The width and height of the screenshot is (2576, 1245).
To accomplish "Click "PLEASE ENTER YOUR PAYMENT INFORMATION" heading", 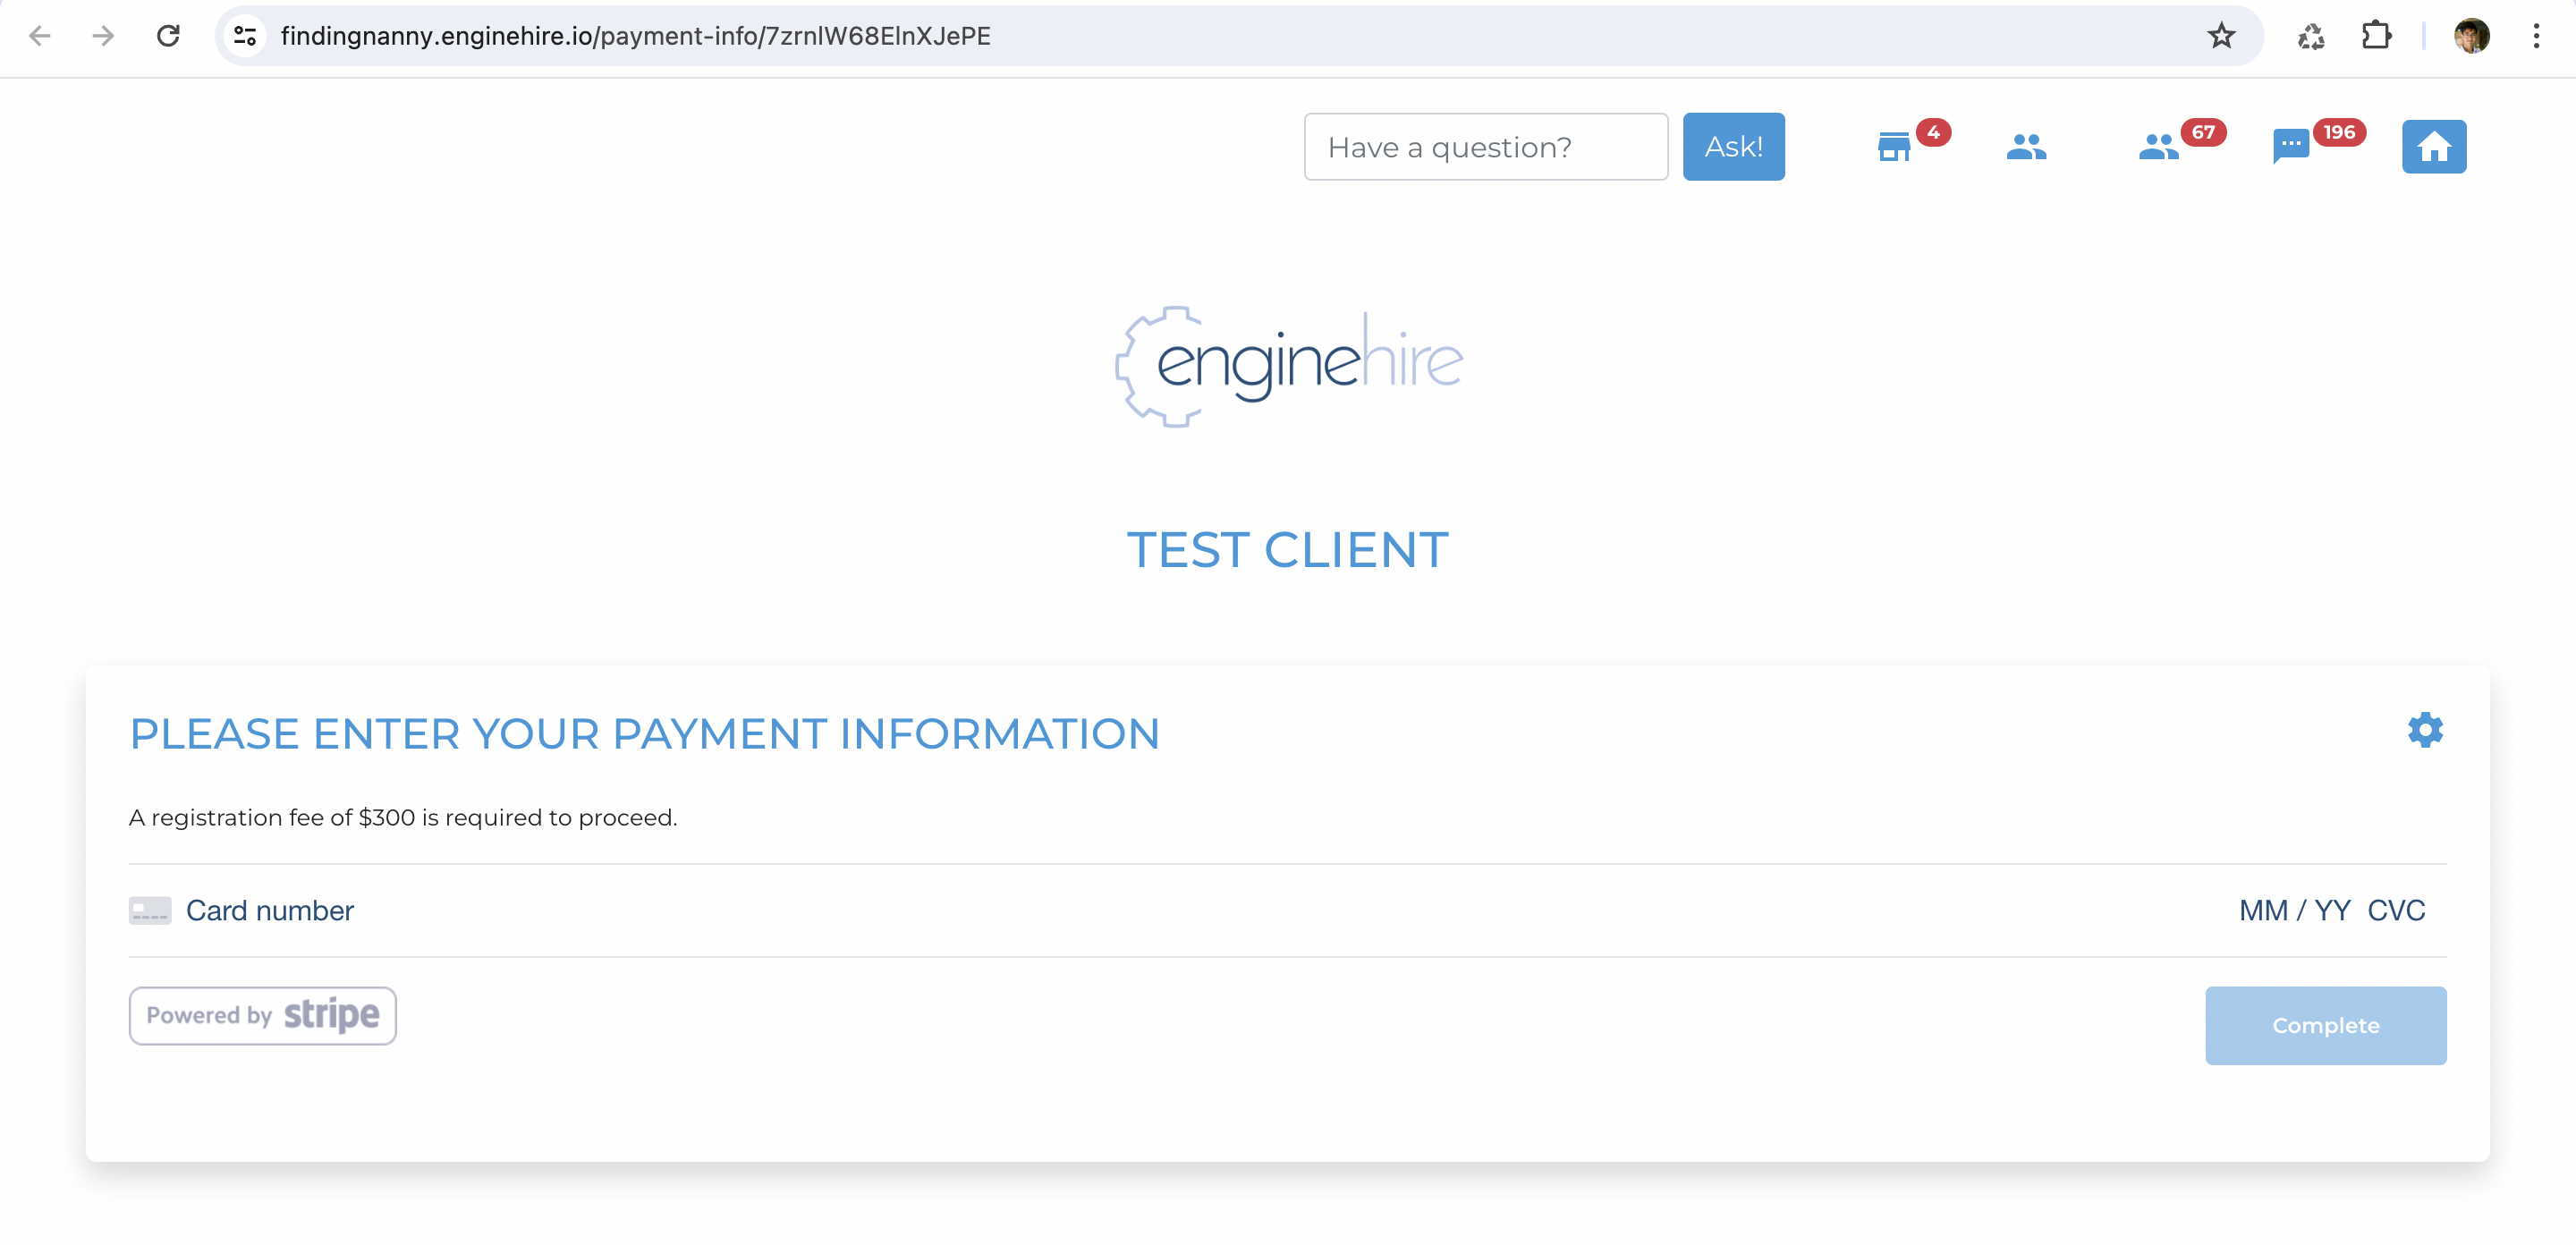I will (x=644, y=734).
